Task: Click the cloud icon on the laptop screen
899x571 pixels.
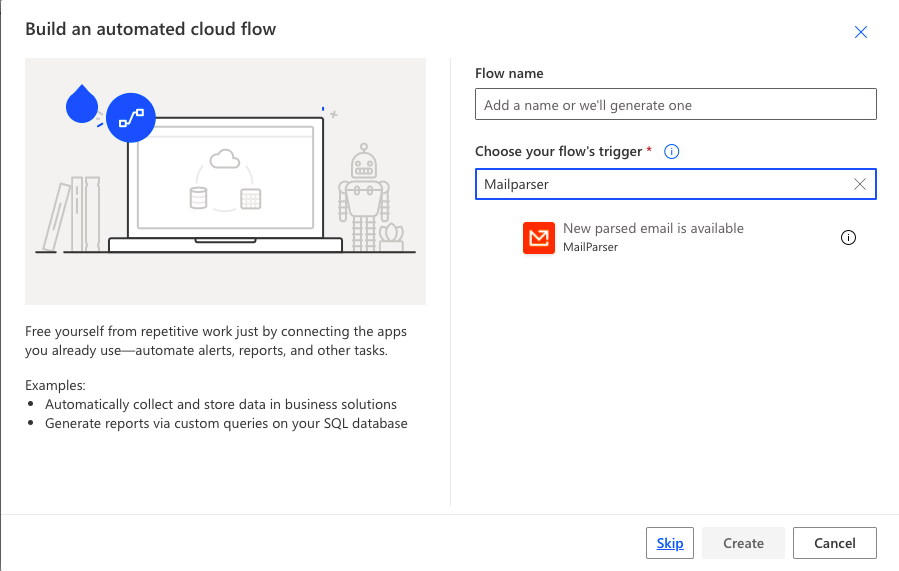Action: [225, 158]
